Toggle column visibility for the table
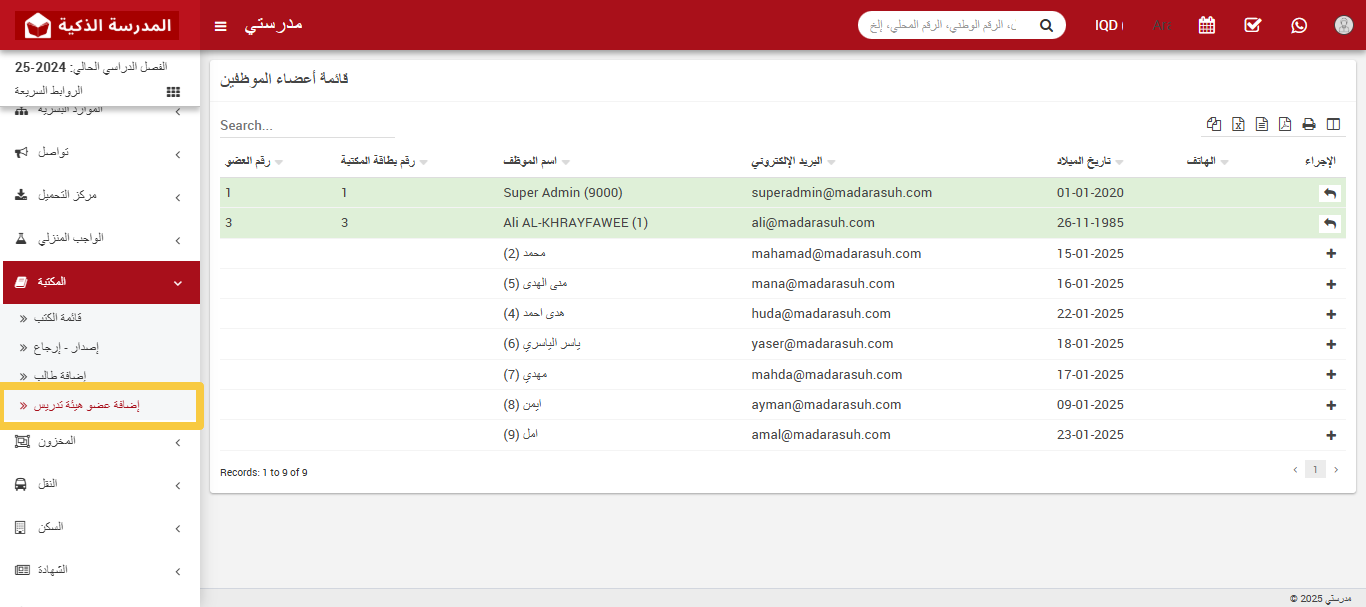1366x607 pixels. pos(1333,124)
